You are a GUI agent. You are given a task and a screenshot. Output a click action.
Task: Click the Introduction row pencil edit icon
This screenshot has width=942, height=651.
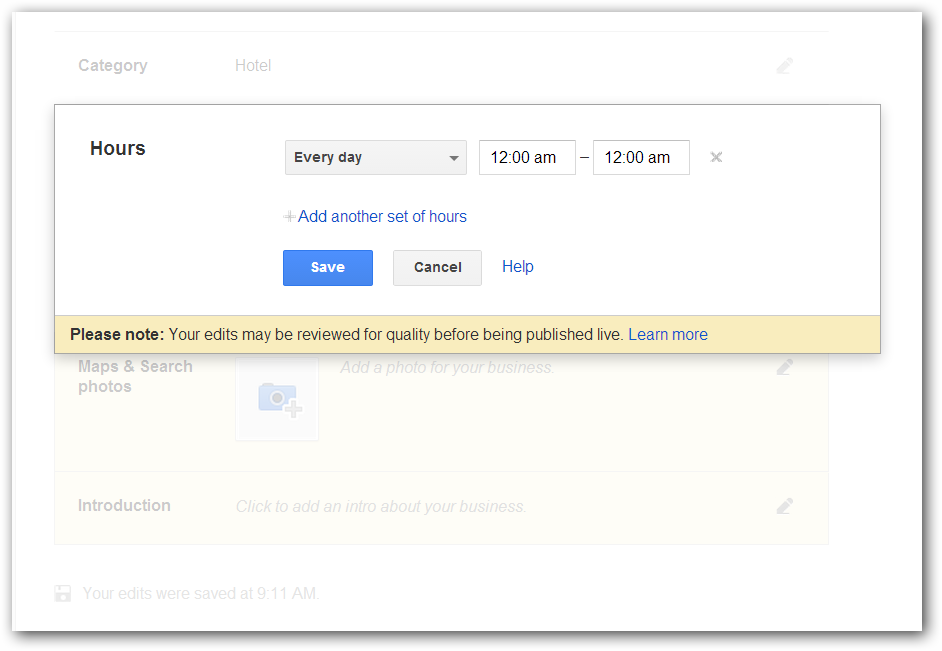pos(785,506)
